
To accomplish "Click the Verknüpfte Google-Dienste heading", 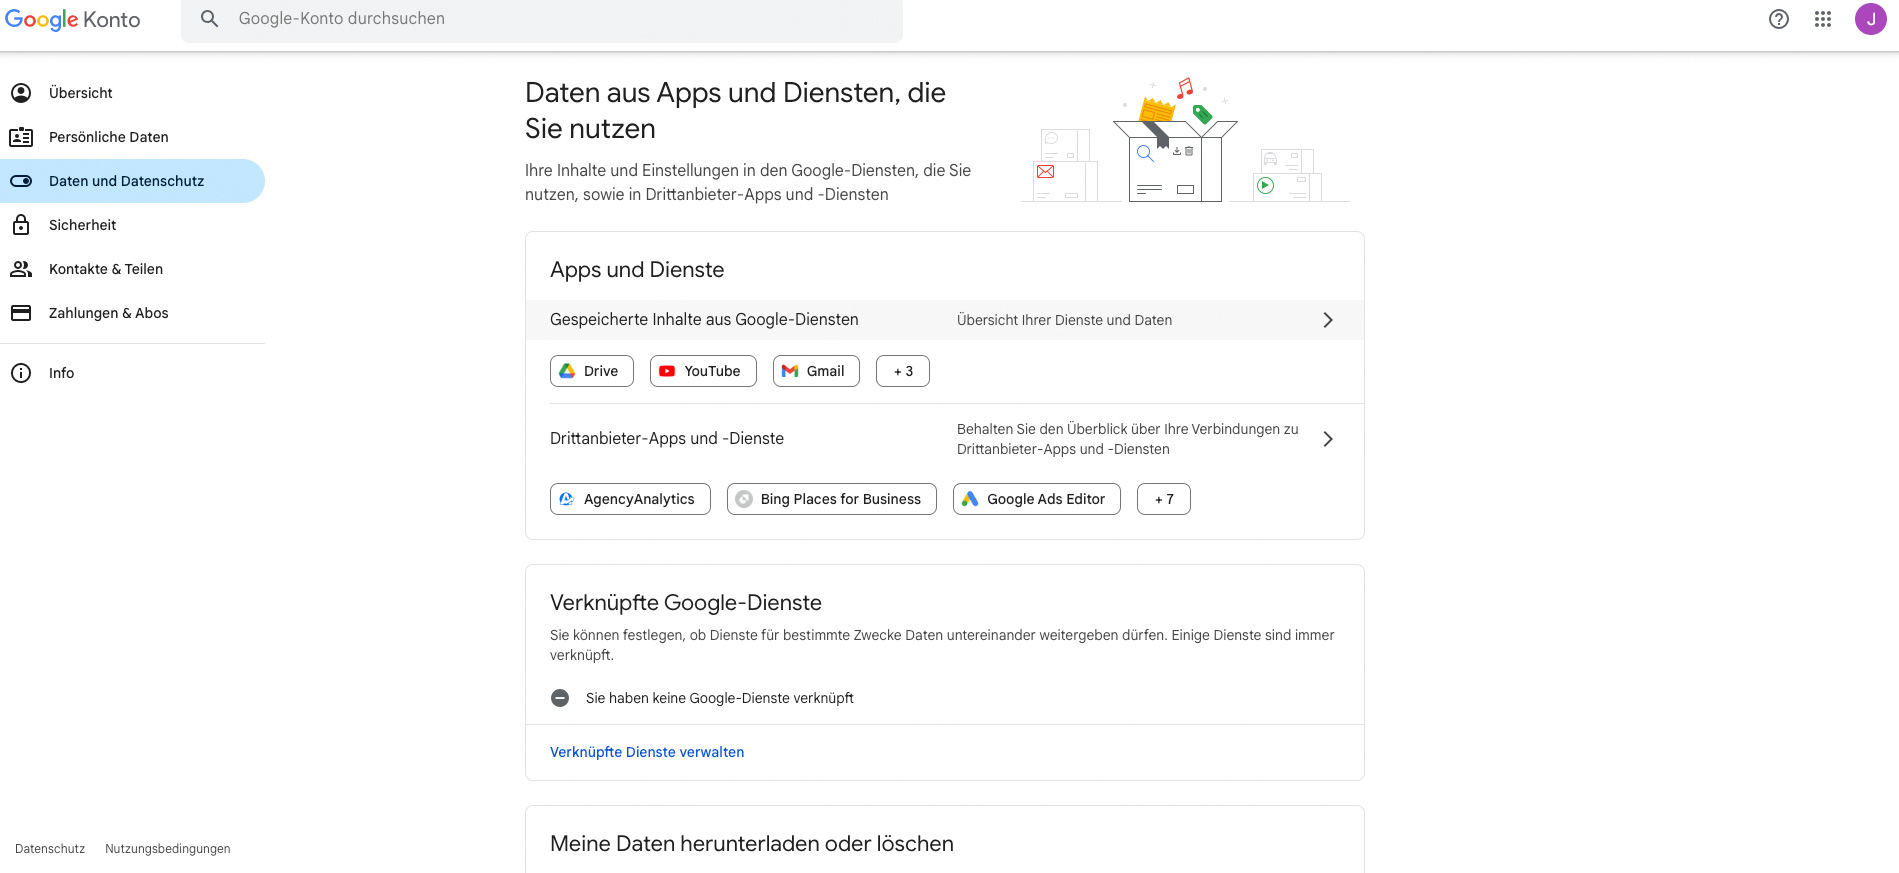I will pos(686,603).
